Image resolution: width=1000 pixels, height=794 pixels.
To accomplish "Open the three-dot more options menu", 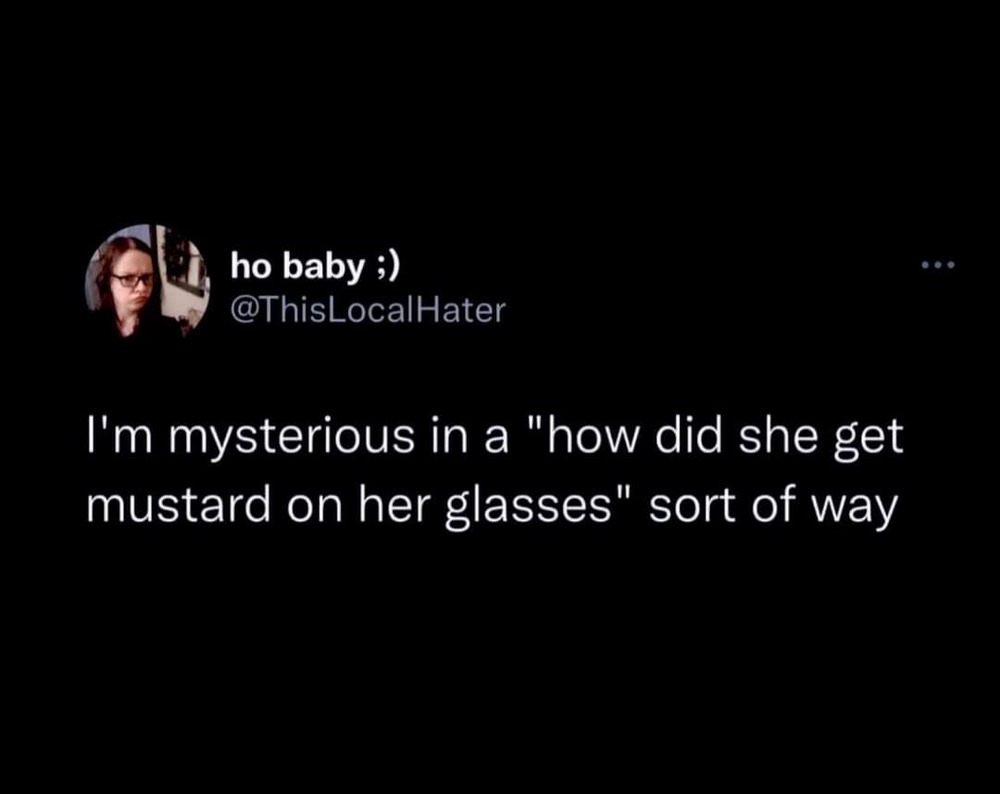I will point(940,266).
